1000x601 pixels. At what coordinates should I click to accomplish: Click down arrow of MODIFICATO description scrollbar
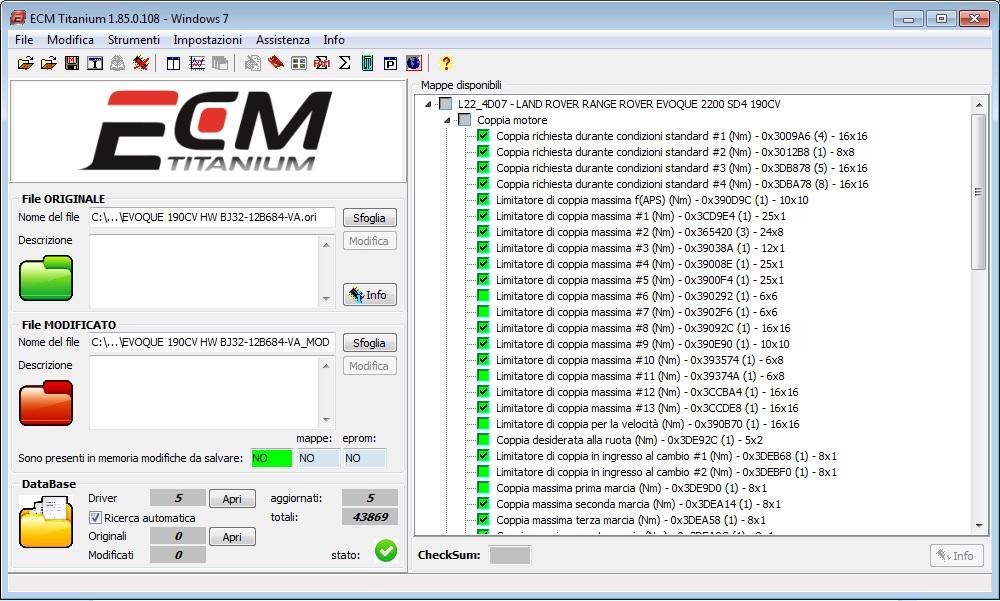(x=326, y=420)
